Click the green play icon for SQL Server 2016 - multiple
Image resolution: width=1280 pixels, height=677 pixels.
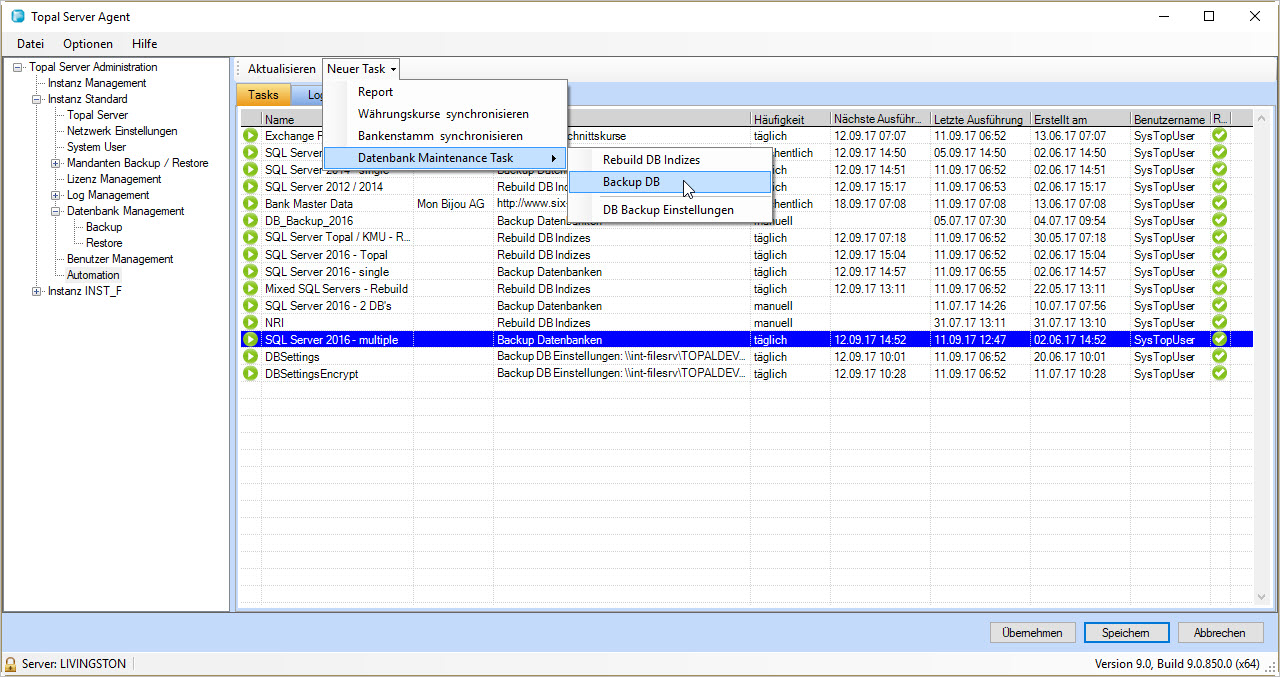tap(250, 340)
